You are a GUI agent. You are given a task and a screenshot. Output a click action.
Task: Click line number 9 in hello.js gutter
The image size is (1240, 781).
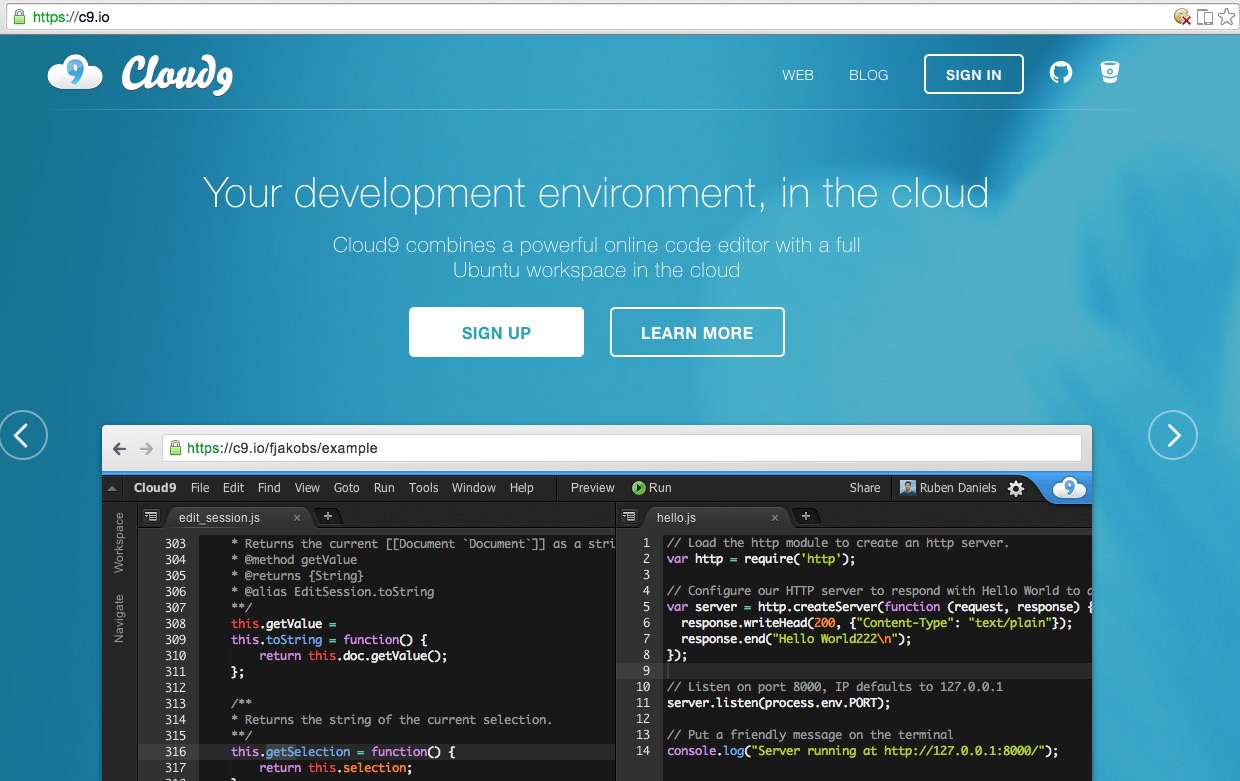pos(646,671)
